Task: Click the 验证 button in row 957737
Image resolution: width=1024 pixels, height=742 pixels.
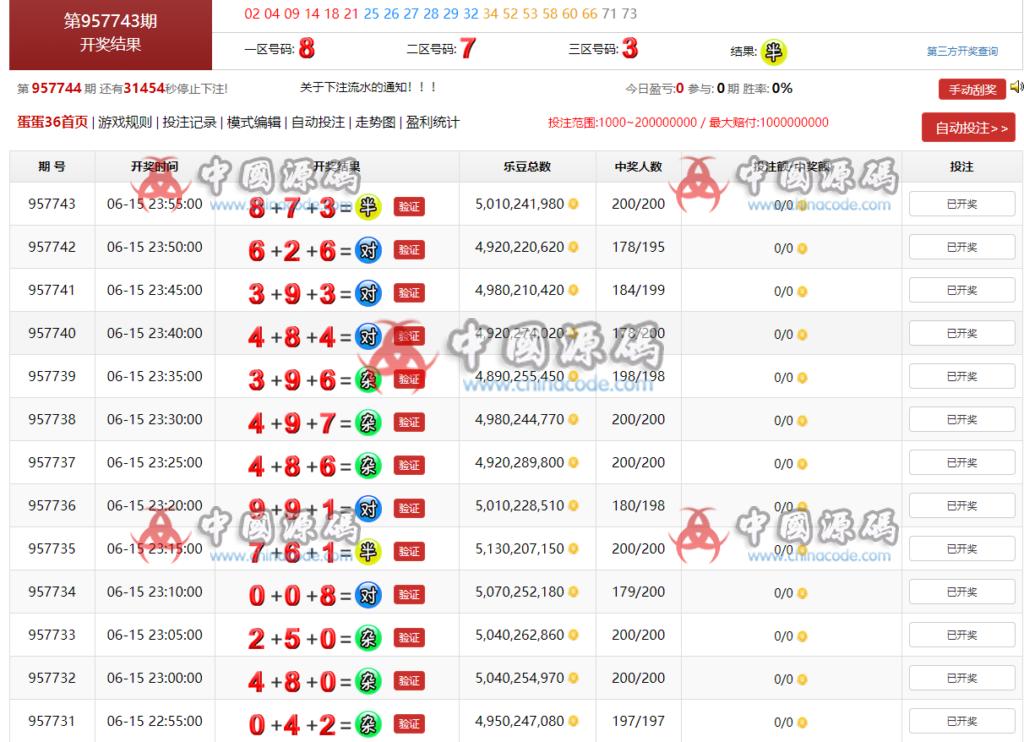Action: coord(409,465)
